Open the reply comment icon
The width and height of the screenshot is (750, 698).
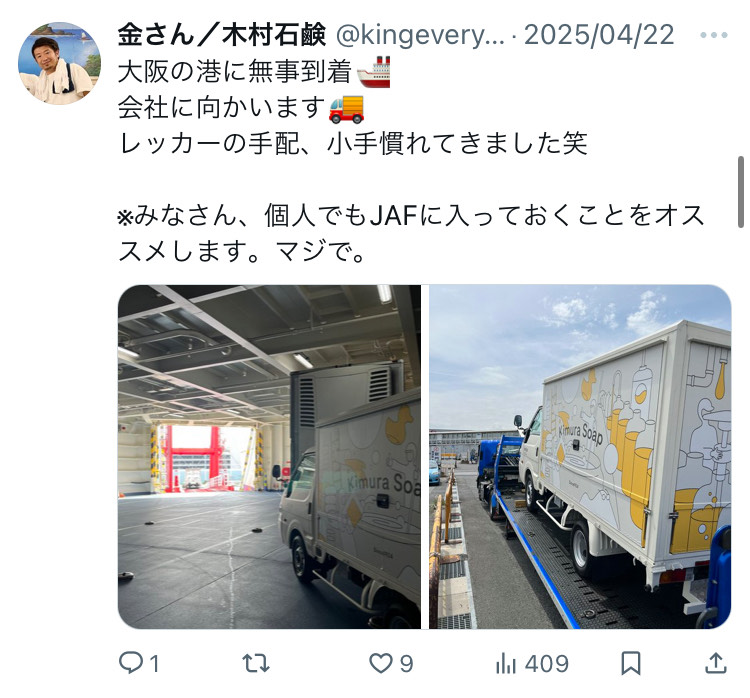pyautogui.click(x=130, y=663)
